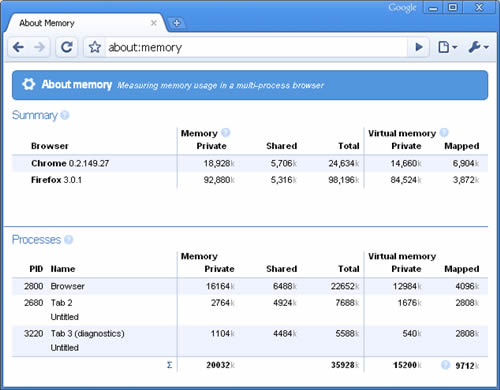The image size is (500, 390).
Task: Click Browser mapped value 4096k
Action: coord(467,286)
